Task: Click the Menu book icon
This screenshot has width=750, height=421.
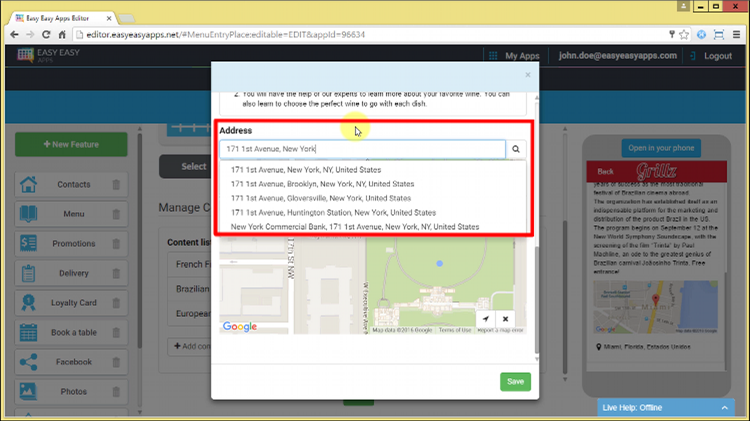Action: (28, 214)
